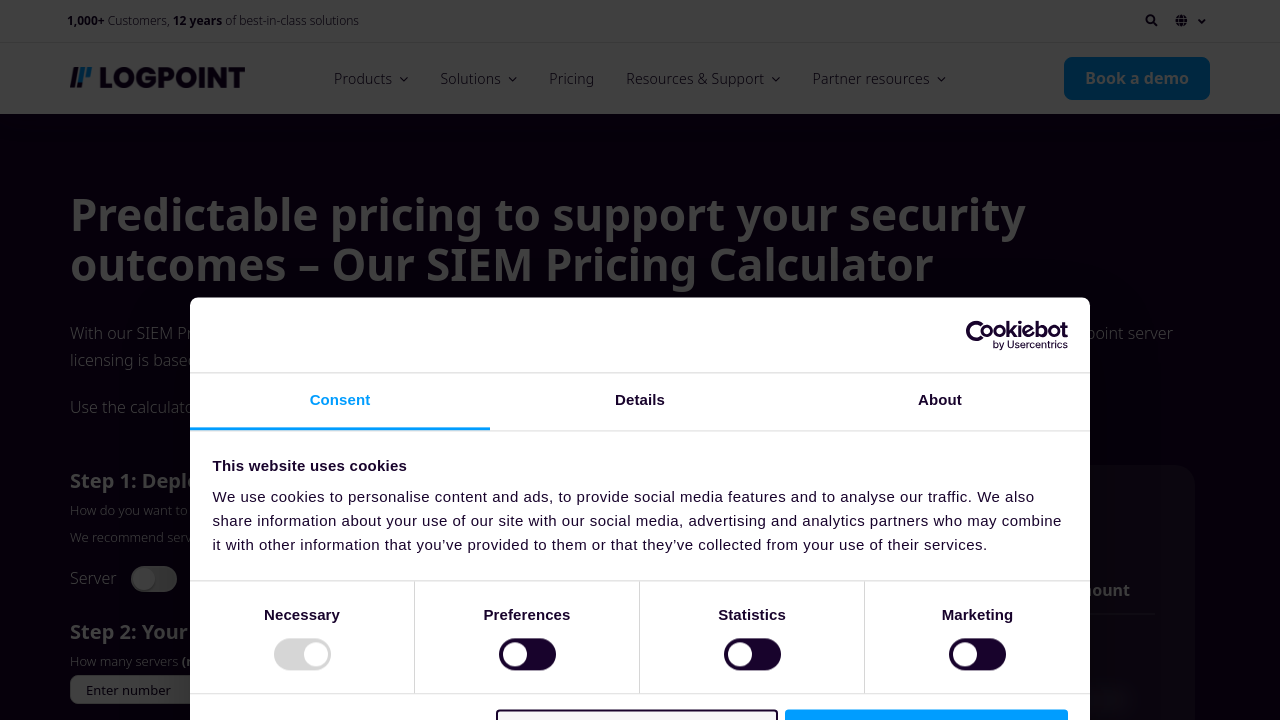Click the globe language icon

pos(1181,20)
